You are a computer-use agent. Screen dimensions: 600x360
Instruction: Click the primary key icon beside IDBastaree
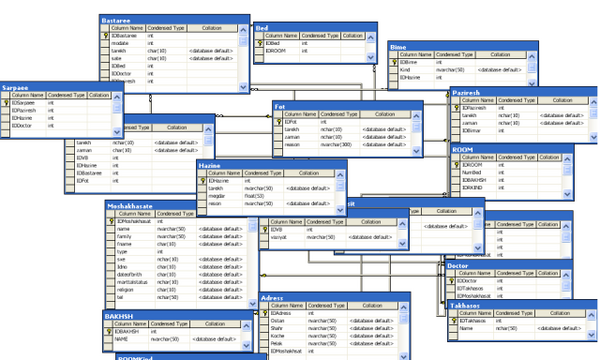pyautogui.click(x=106, y=36)
